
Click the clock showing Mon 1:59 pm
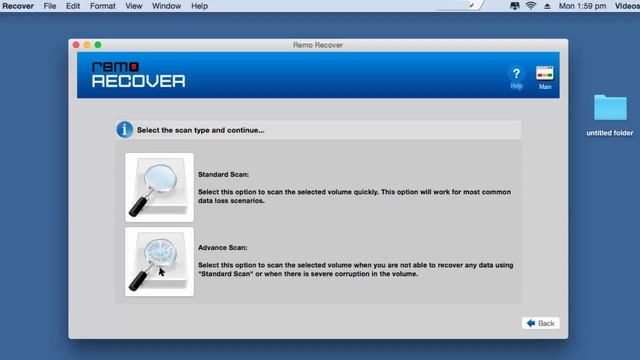pos(582,6)
